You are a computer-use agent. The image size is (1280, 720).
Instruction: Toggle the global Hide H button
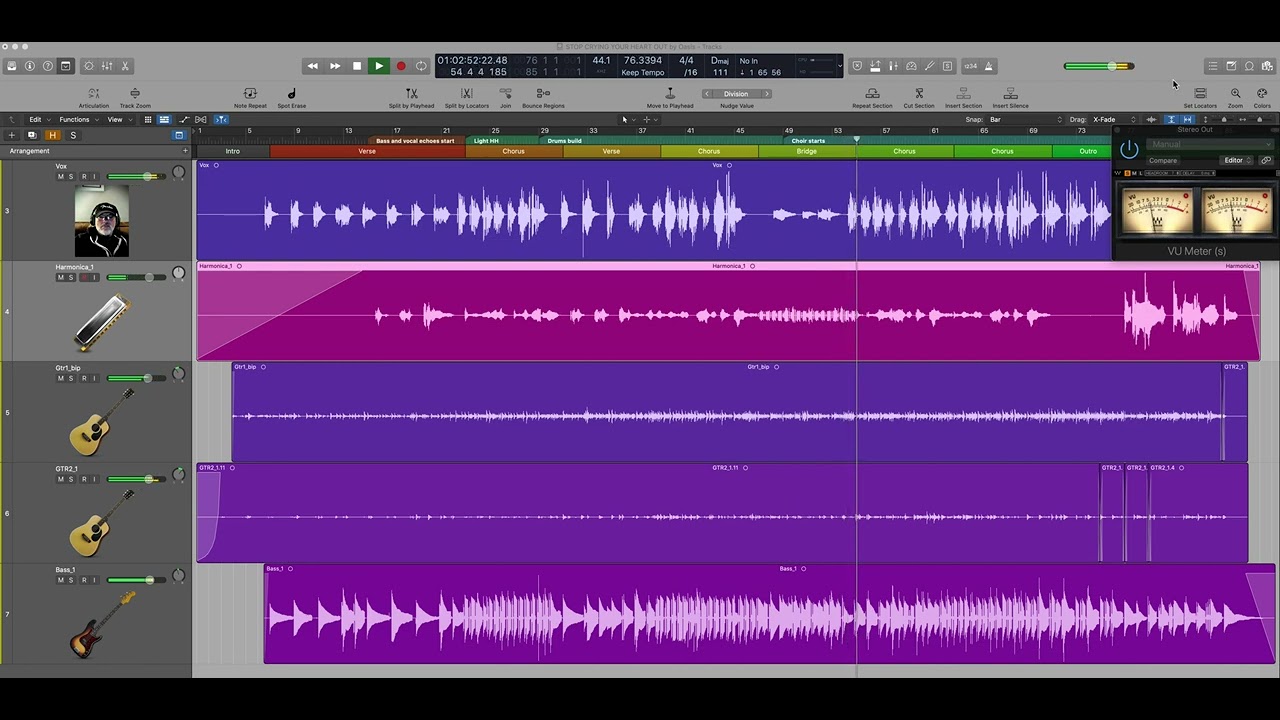(x=53, y=135)
